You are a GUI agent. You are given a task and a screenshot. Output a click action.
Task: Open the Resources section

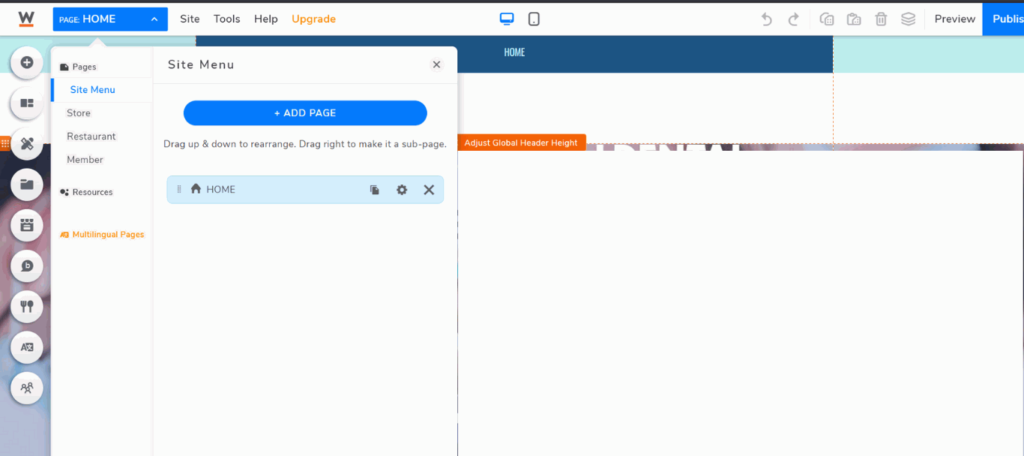click(x=86, y=192)
